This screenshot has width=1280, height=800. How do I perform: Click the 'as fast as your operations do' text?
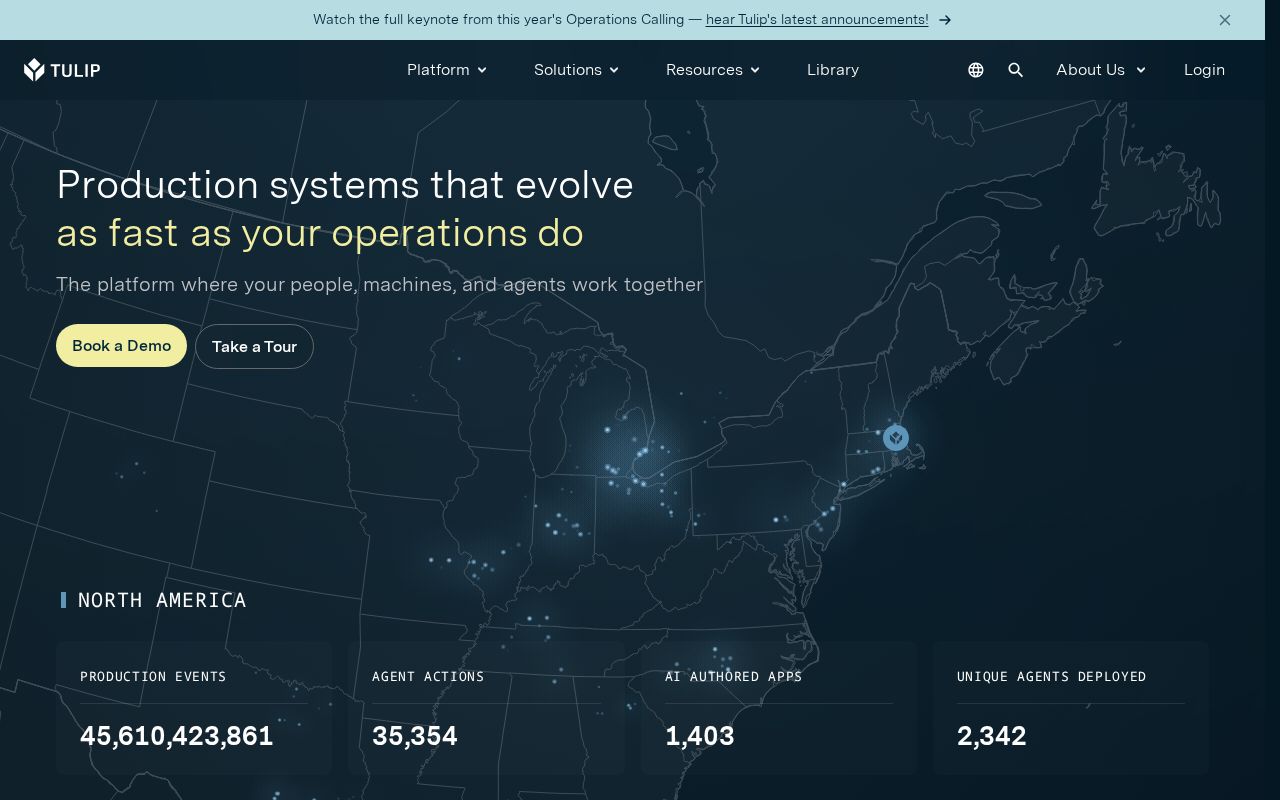point(320,233)
